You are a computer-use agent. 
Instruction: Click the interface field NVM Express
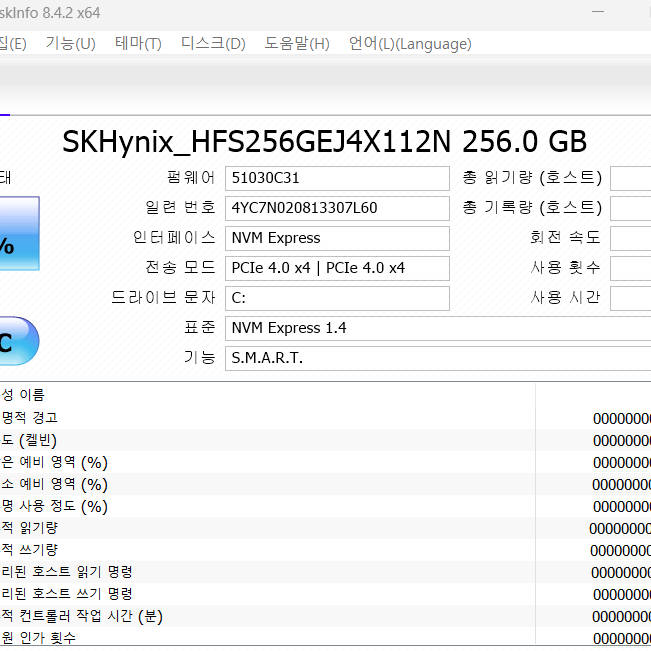pyautogui.click(x=337, y=238)
